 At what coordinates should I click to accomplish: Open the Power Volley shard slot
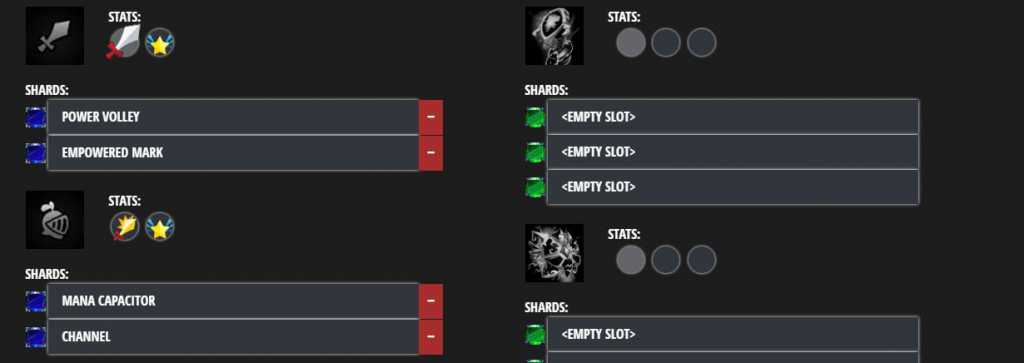tap(233, 117)
